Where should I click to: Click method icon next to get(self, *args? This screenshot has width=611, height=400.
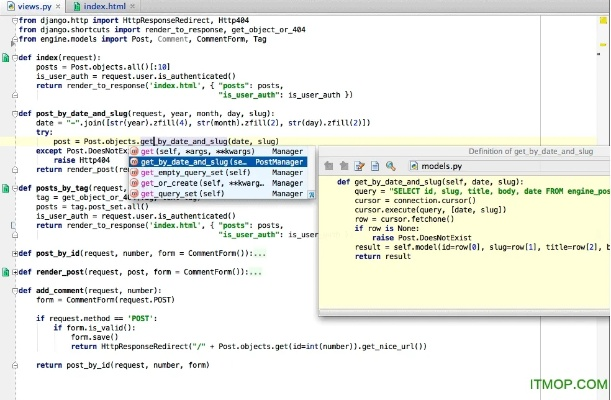pyautogui.click(x=135, y=152)
